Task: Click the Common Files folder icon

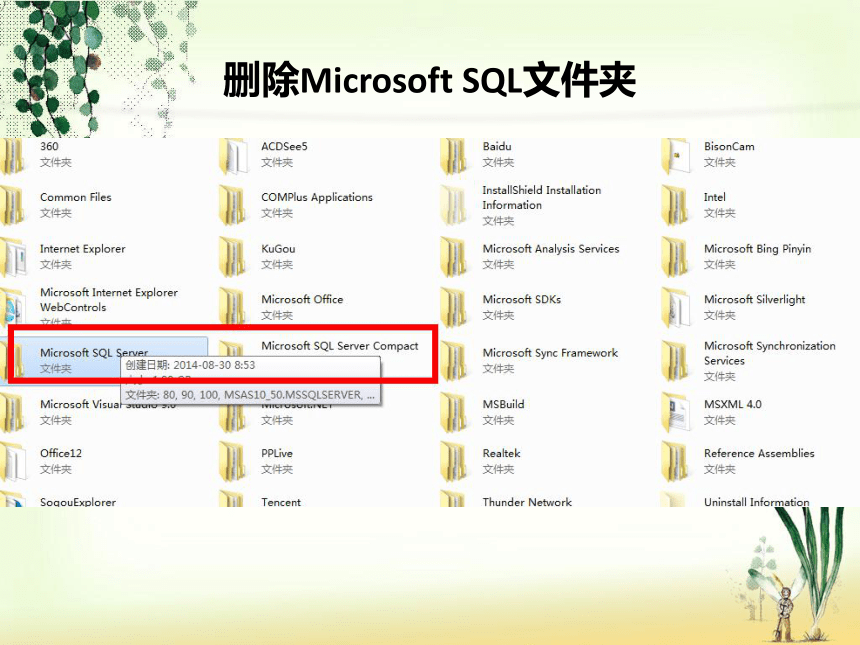Action: [12, 206]
